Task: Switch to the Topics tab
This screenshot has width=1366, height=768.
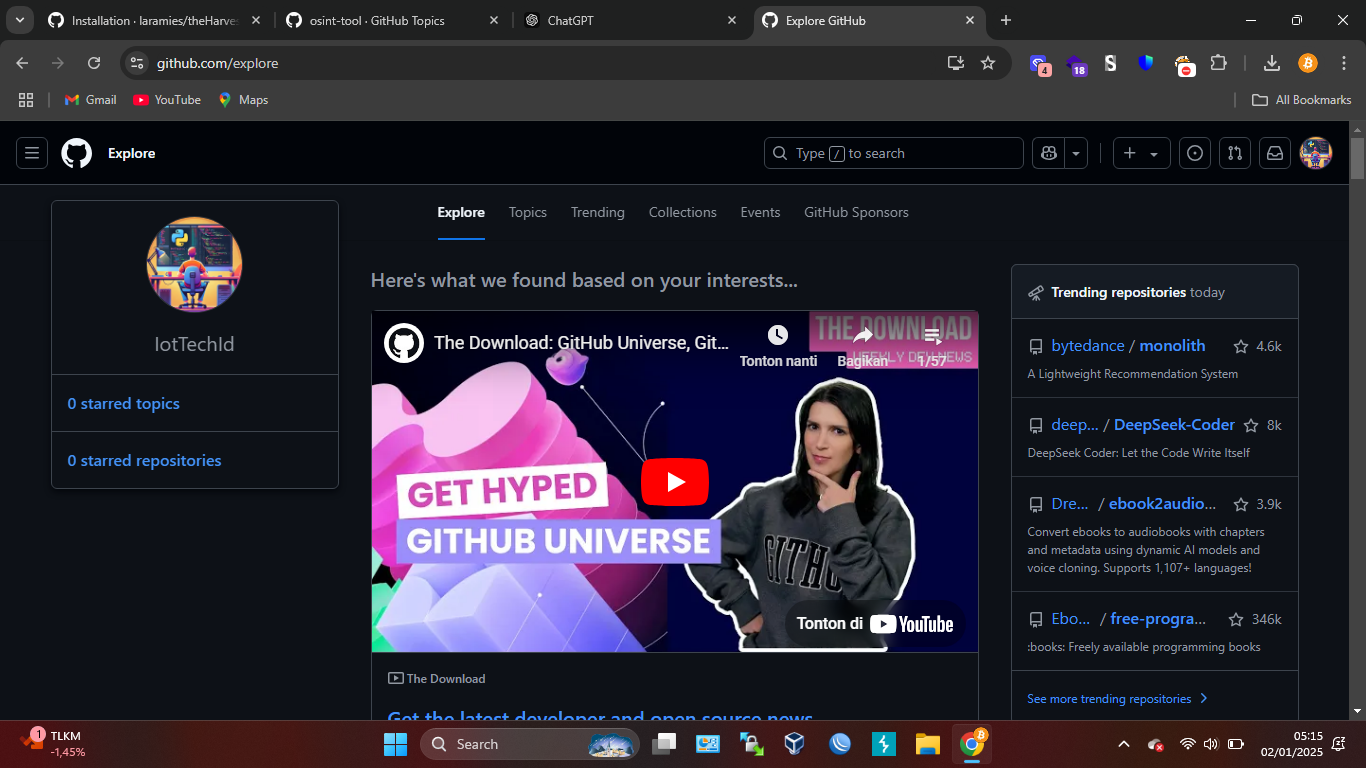Action: [x=528, y=212]
